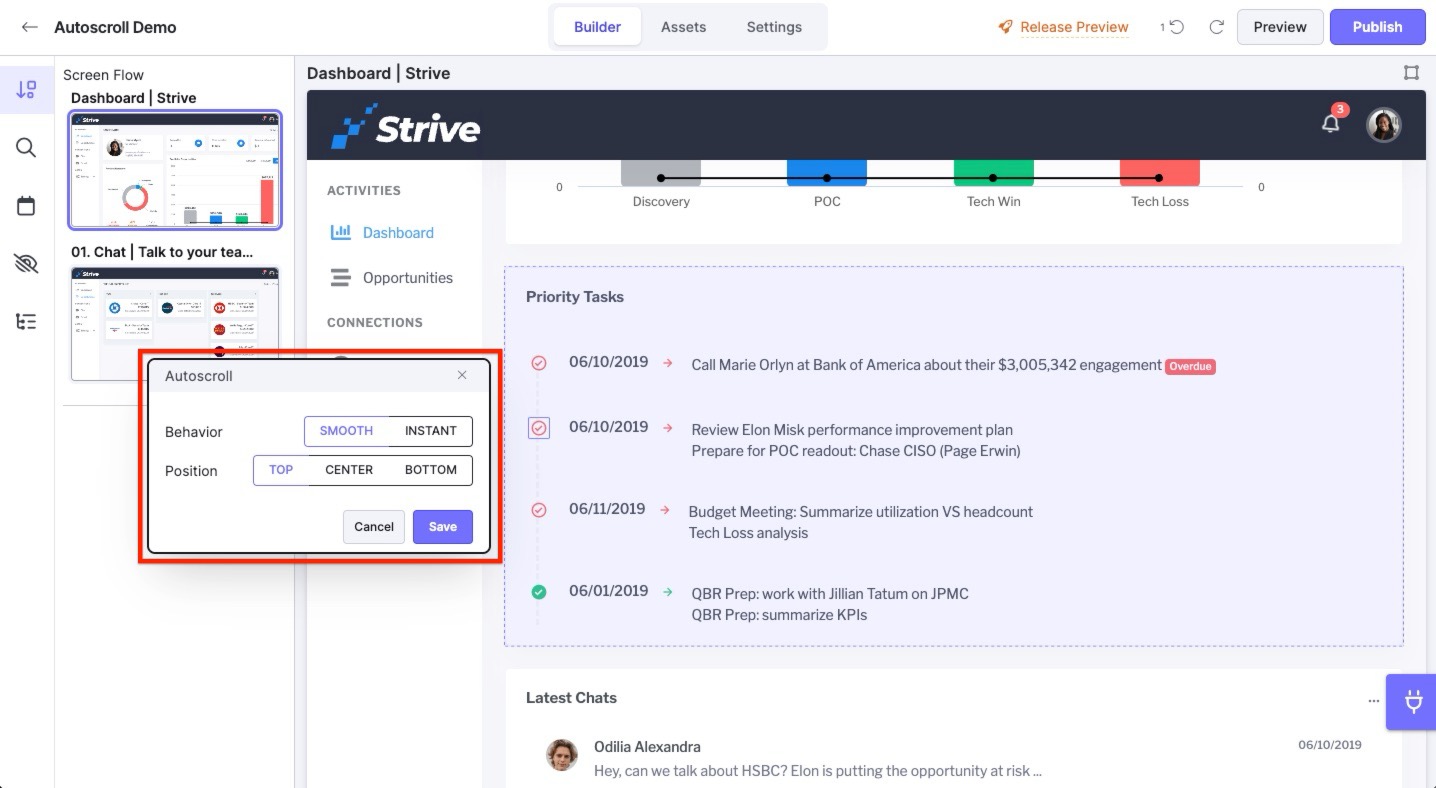
Task: Click the frame icon at canvas top right
Action: [1410, 73]
